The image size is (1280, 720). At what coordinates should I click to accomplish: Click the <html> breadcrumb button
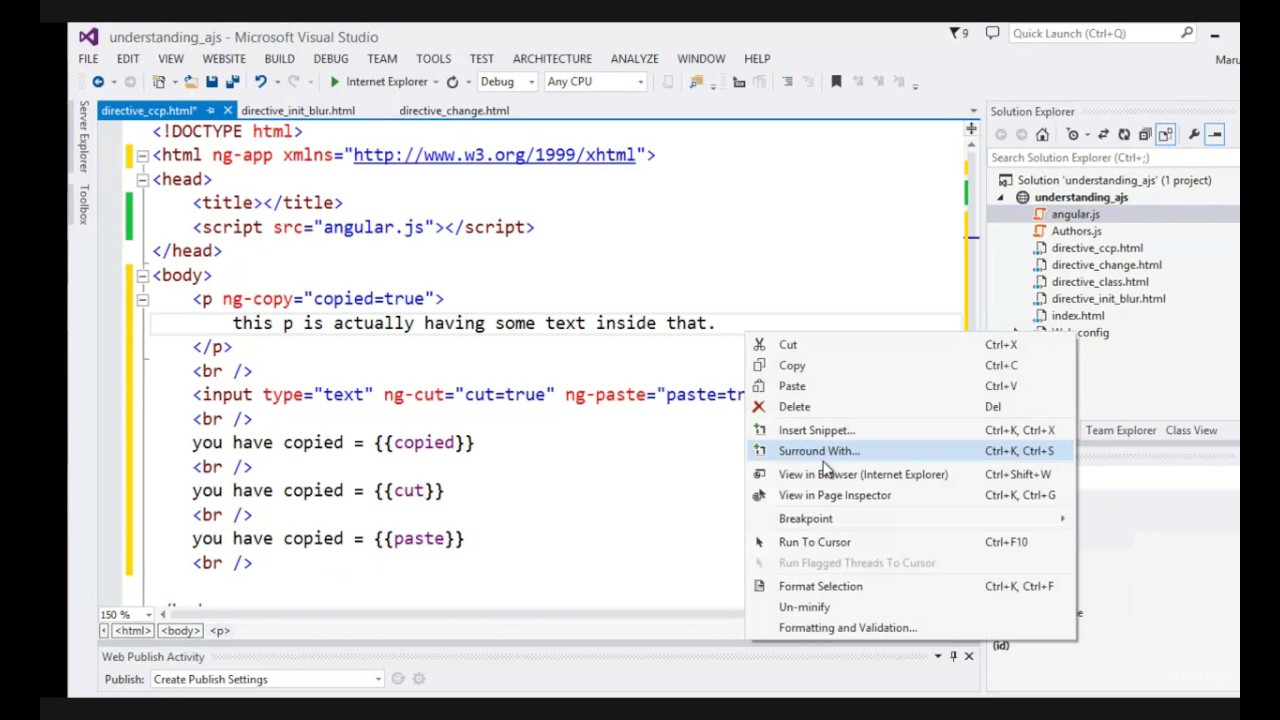tap(132, 631)
